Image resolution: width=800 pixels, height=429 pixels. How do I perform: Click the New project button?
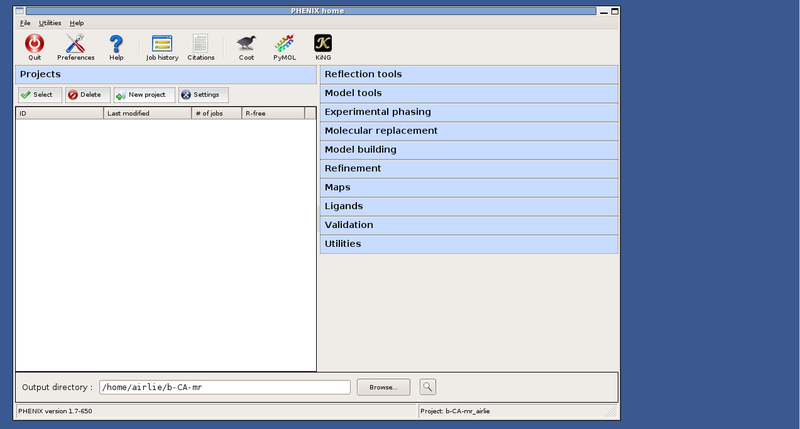click(145, 95)
